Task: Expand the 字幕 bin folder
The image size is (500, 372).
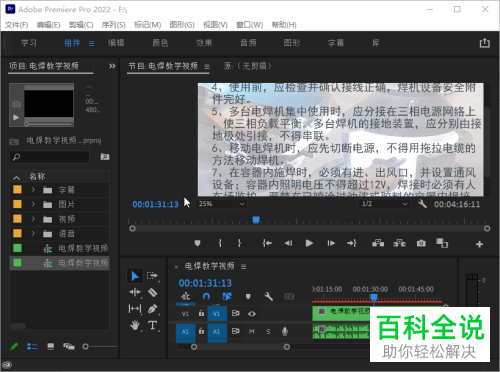Action: pyautogui.click(x=33, y=190)
